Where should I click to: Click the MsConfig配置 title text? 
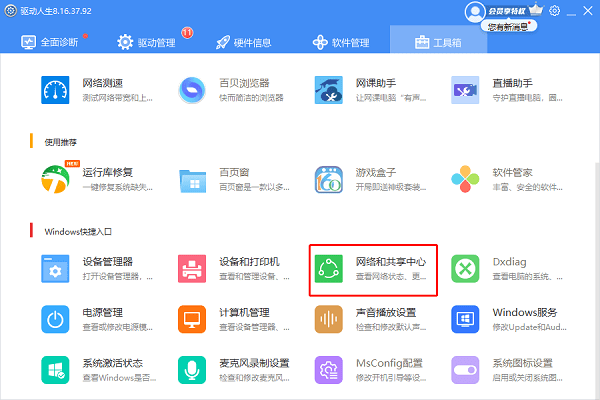click(389, 363)
